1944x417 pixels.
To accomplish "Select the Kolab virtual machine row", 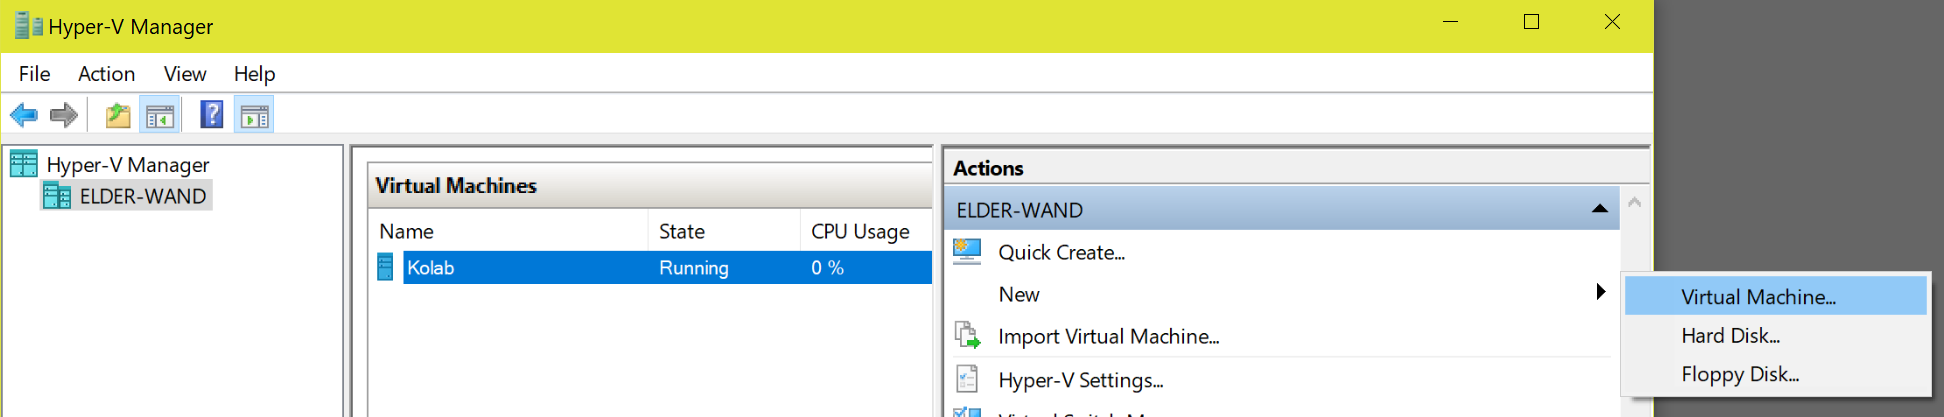I will point(431,268).
